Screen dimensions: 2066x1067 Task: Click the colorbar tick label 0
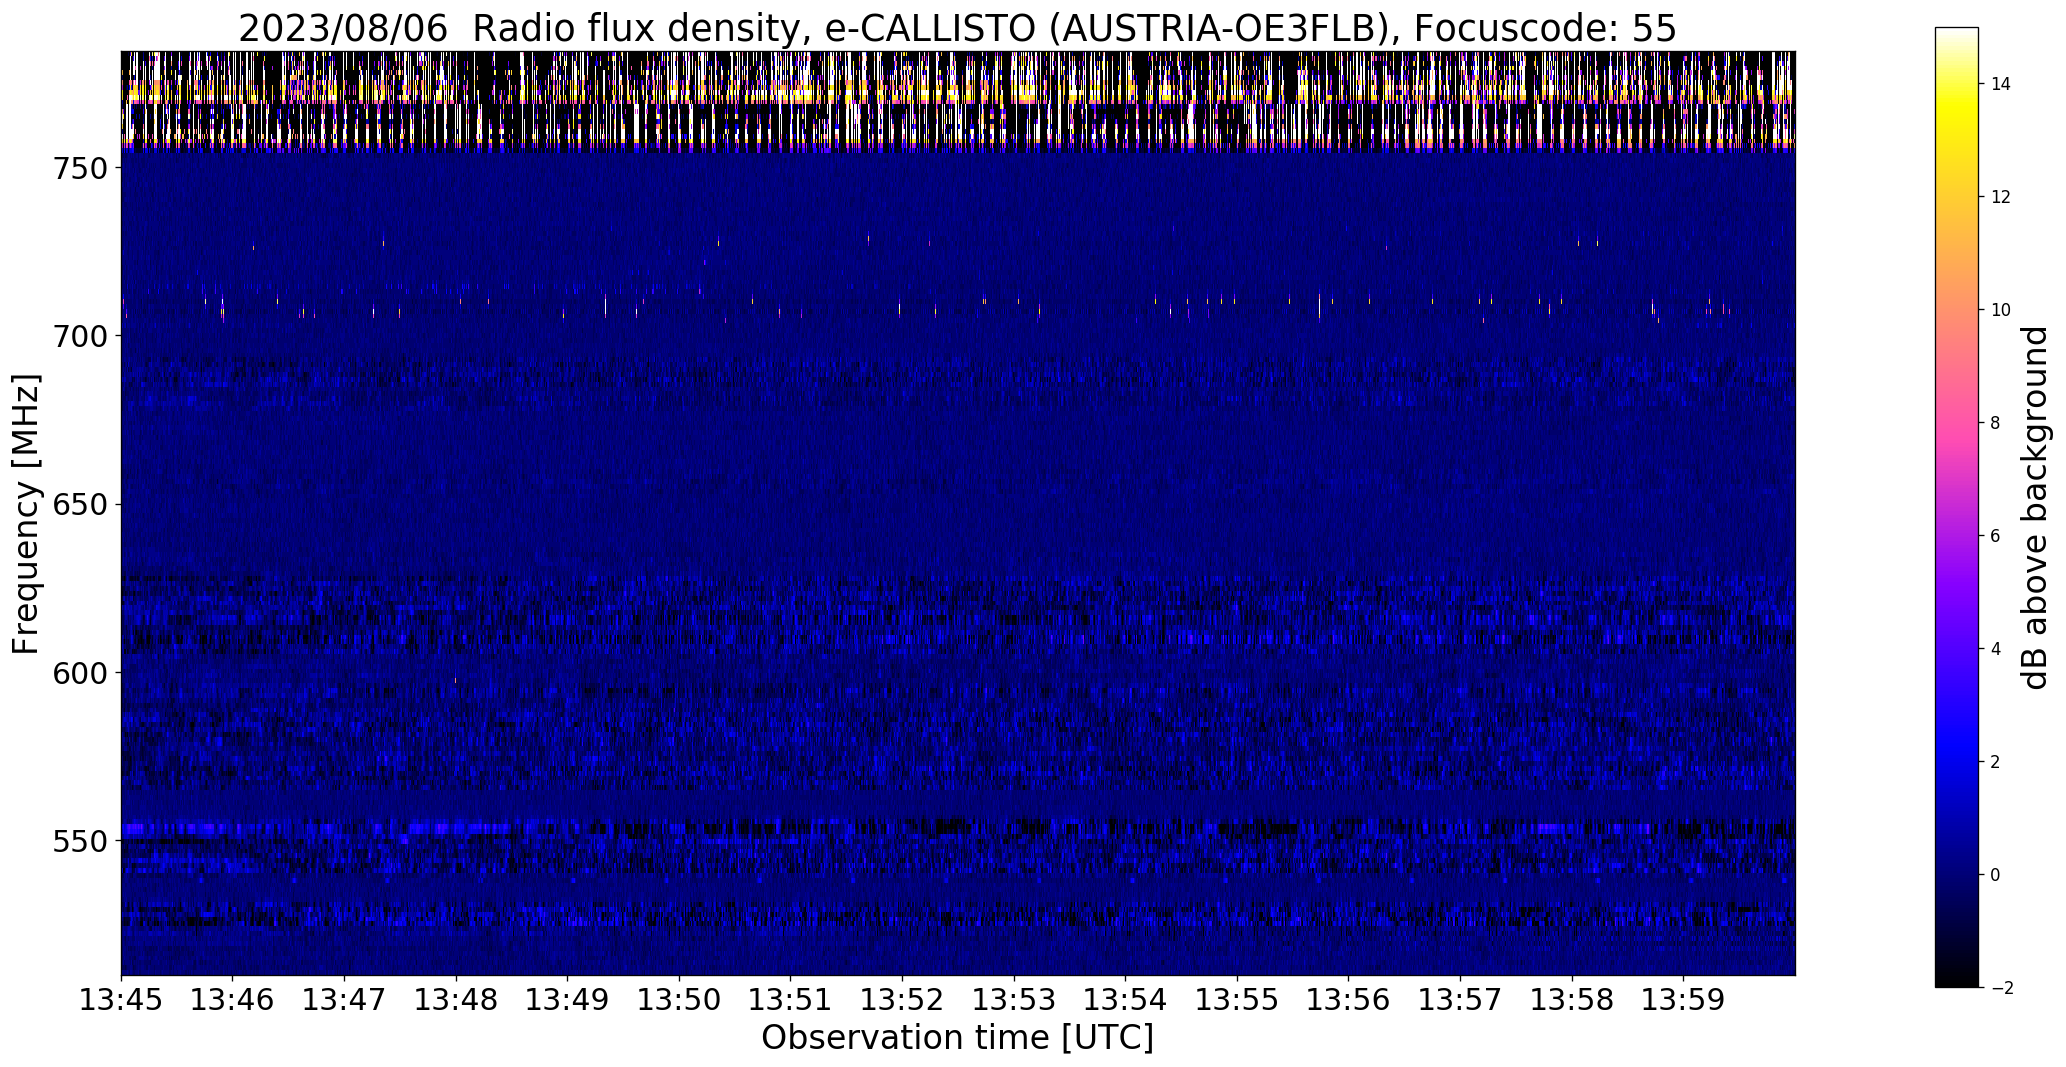pyautogui.click(x=1996, y=875)
